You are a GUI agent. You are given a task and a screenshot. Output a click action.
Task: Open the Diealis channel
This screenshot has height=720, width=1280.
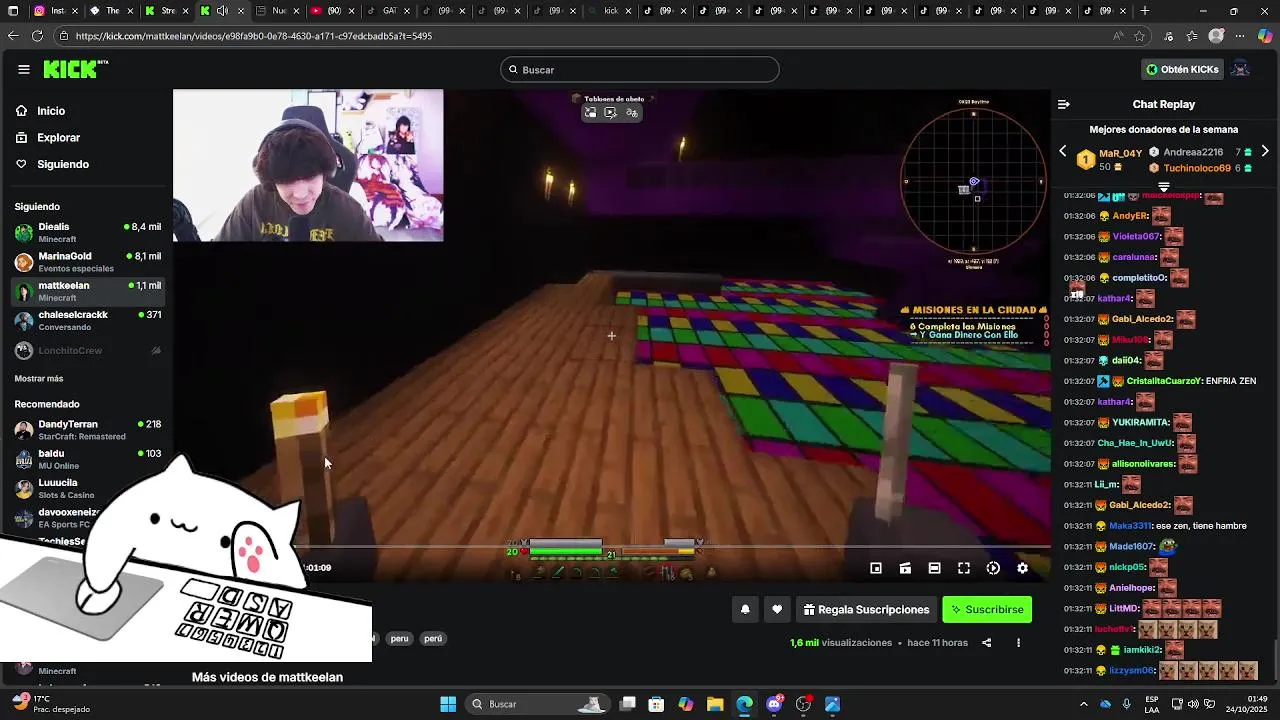[x=88, y=232]
